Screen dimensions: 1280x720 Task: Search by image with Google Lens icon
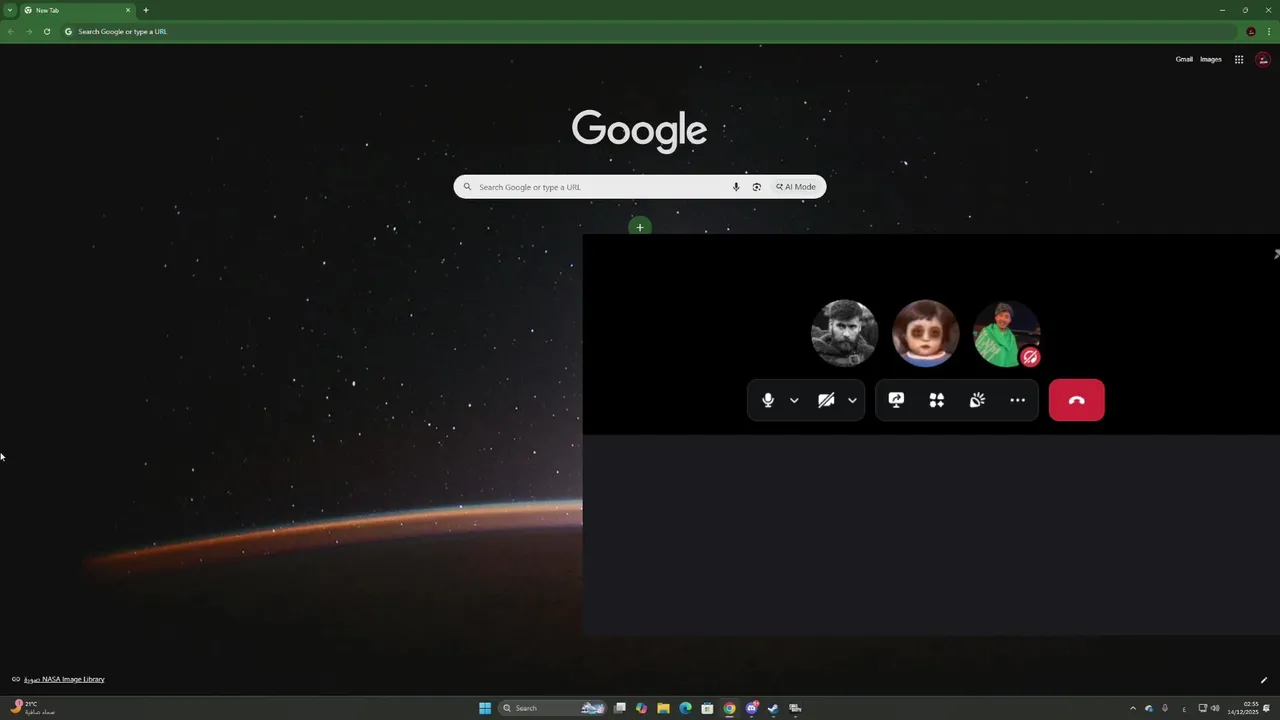(757, 187)
